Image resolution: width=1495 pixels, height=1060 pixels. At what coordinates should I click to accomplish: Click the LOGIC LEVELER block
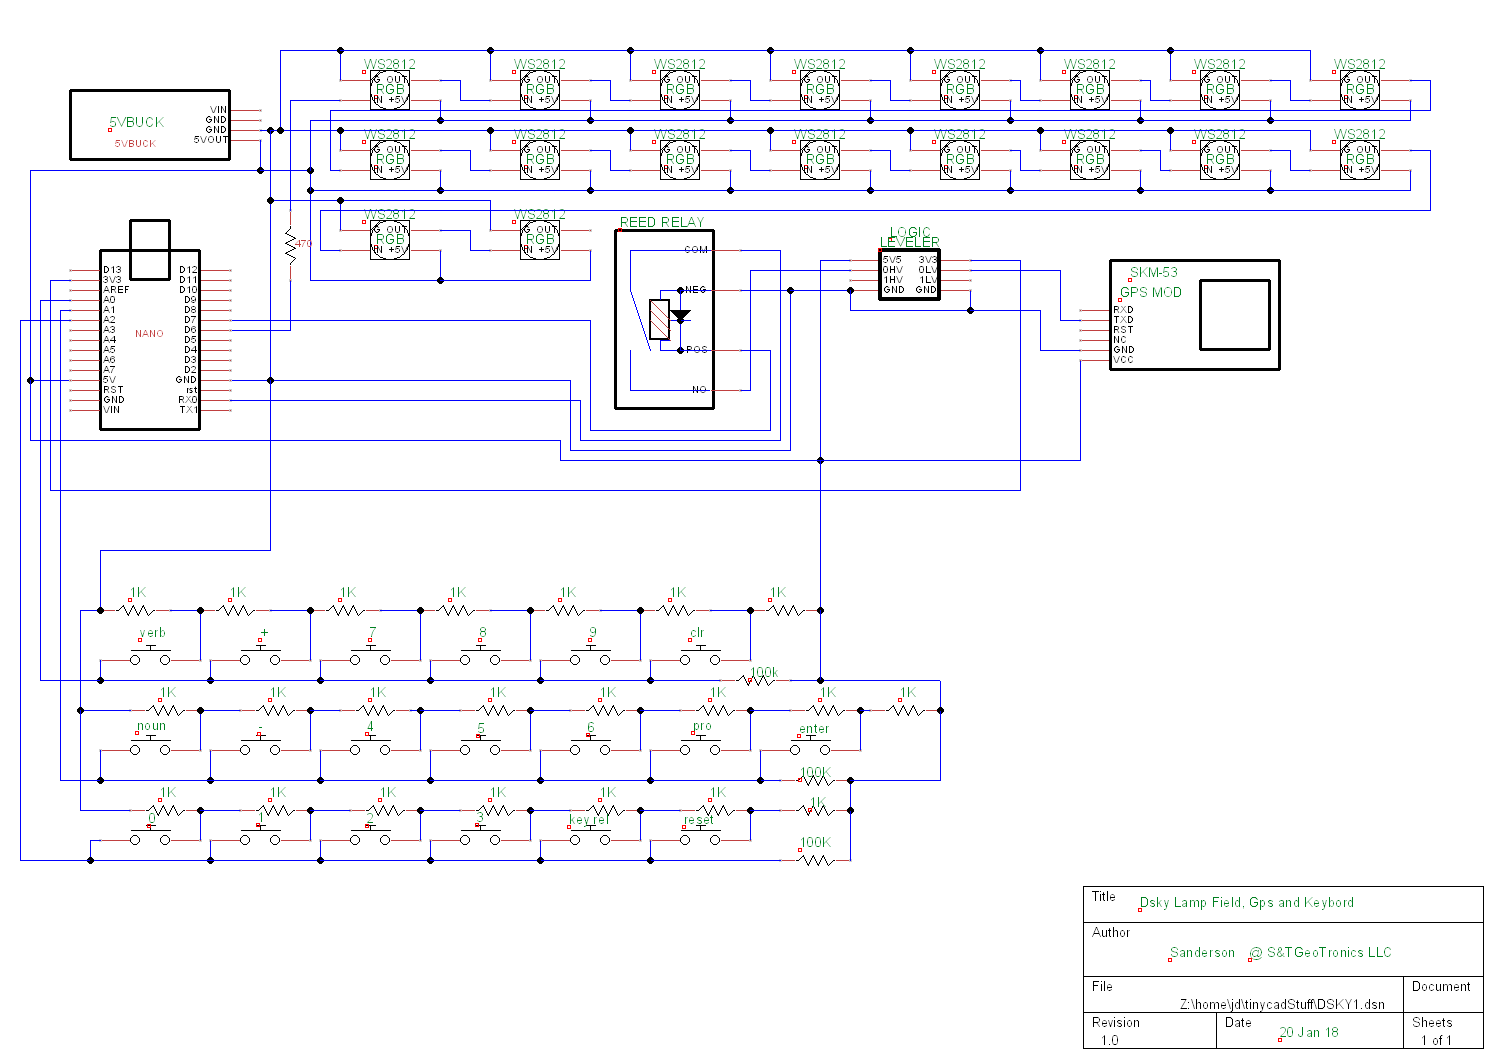pos(909,275)
